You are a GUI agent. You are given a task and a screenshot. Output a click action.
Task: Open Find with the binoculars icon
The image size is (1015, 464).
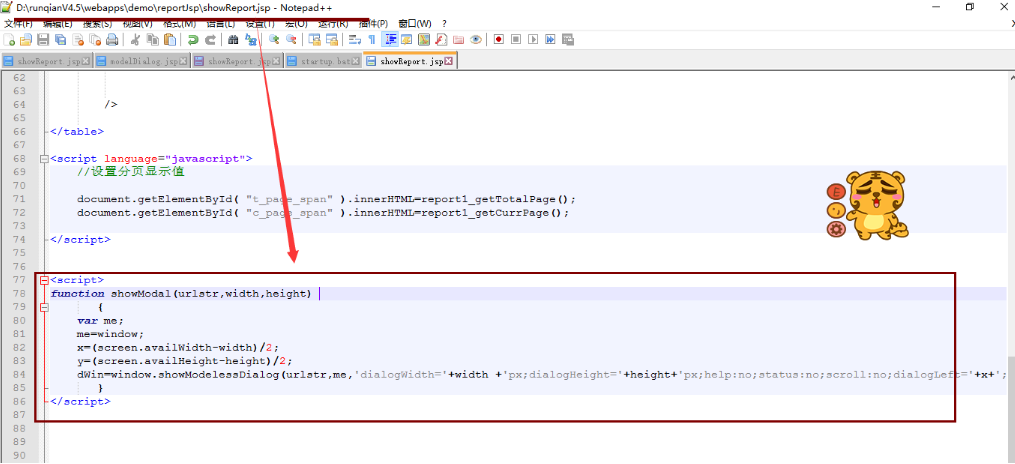(x=233, y=40)
